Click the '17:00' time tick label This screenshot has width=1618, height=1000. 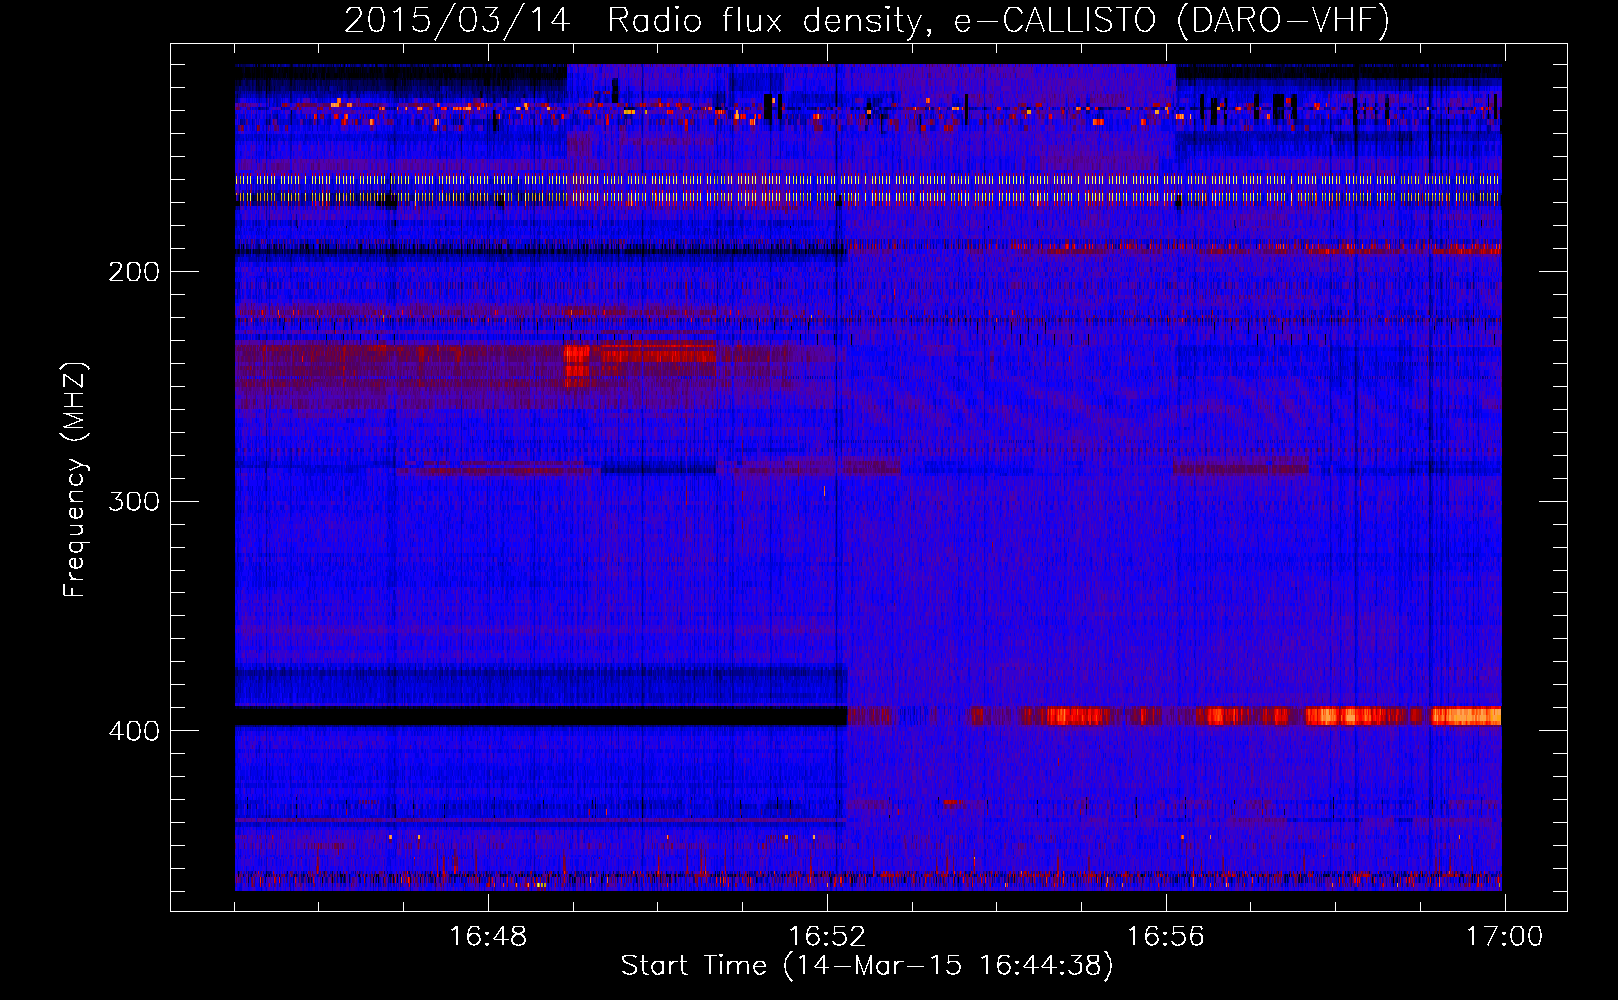tap(1504, 936)
